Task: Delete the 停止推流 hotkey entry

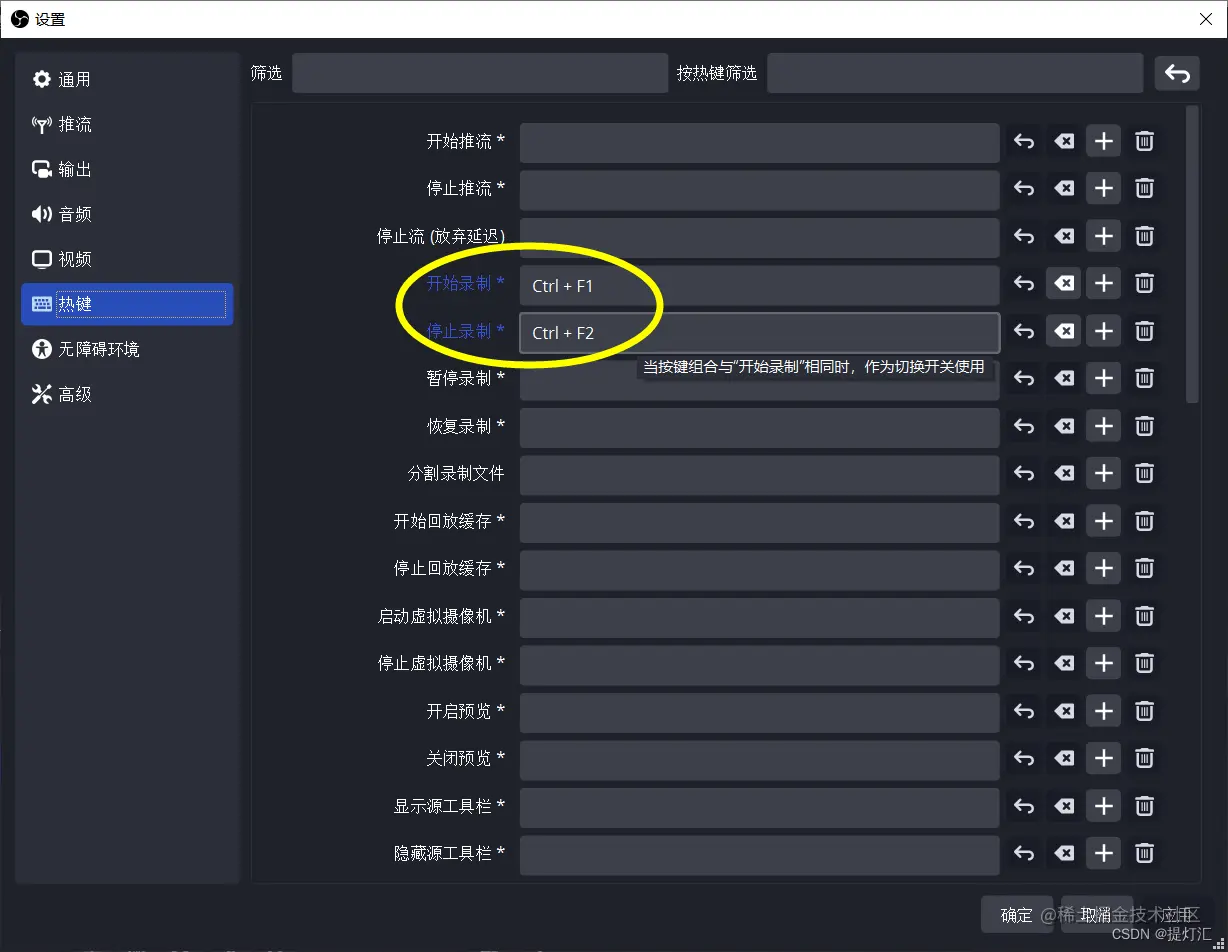Action: 1145,189
